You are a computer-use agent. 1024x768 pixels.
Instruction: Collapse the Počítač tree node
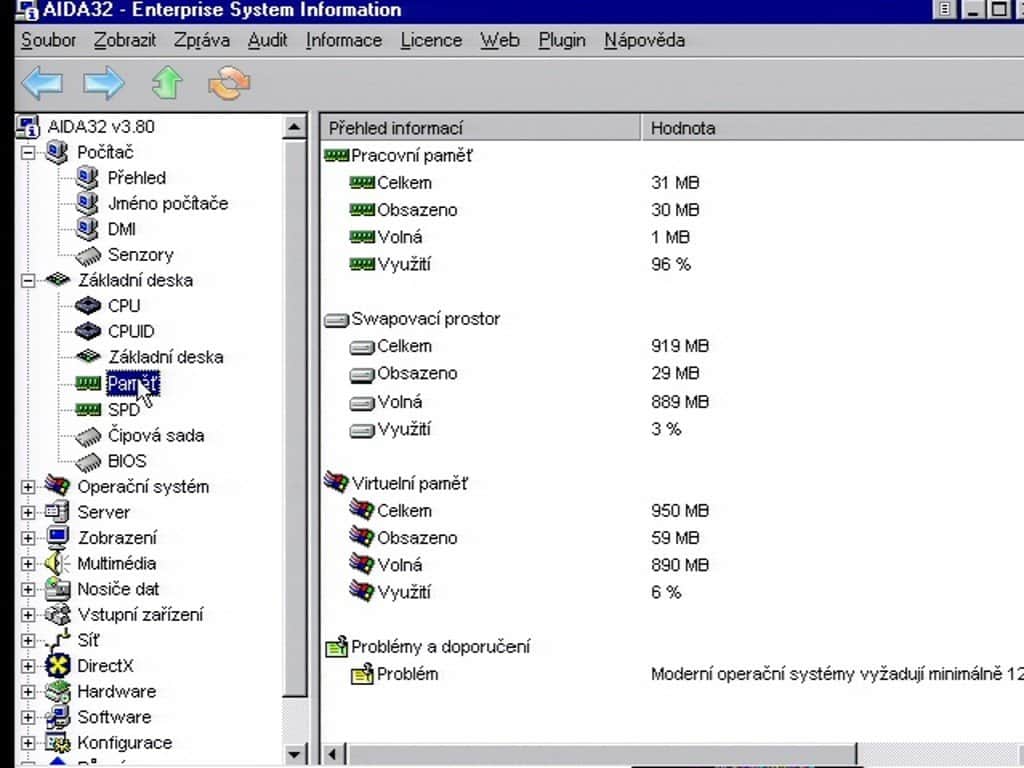pyautogui.click(x=28, y=153)
